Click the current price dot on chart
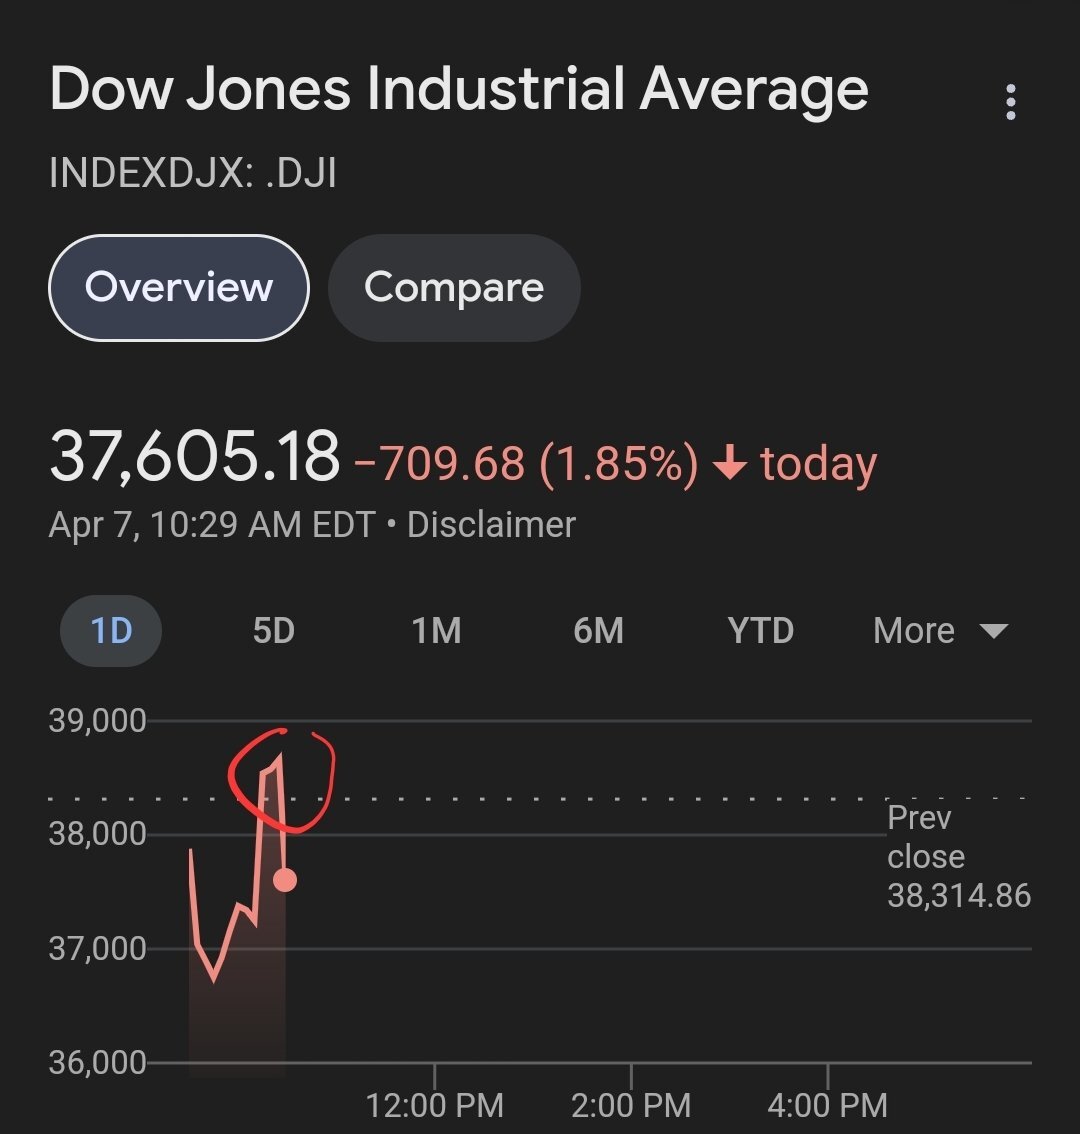The image size is (1080, 1134). (285, 880)
